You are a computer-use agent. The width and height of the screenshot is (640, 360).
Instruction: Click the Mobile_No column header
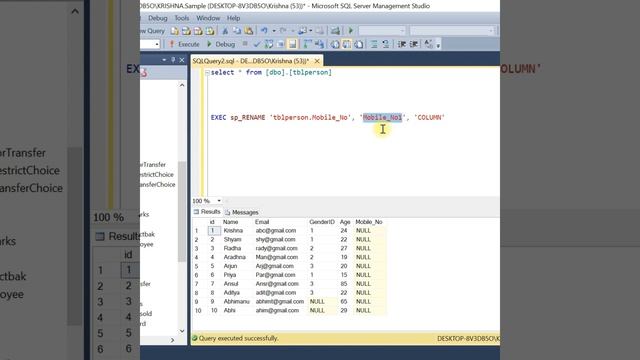click(x=369, y=222)
